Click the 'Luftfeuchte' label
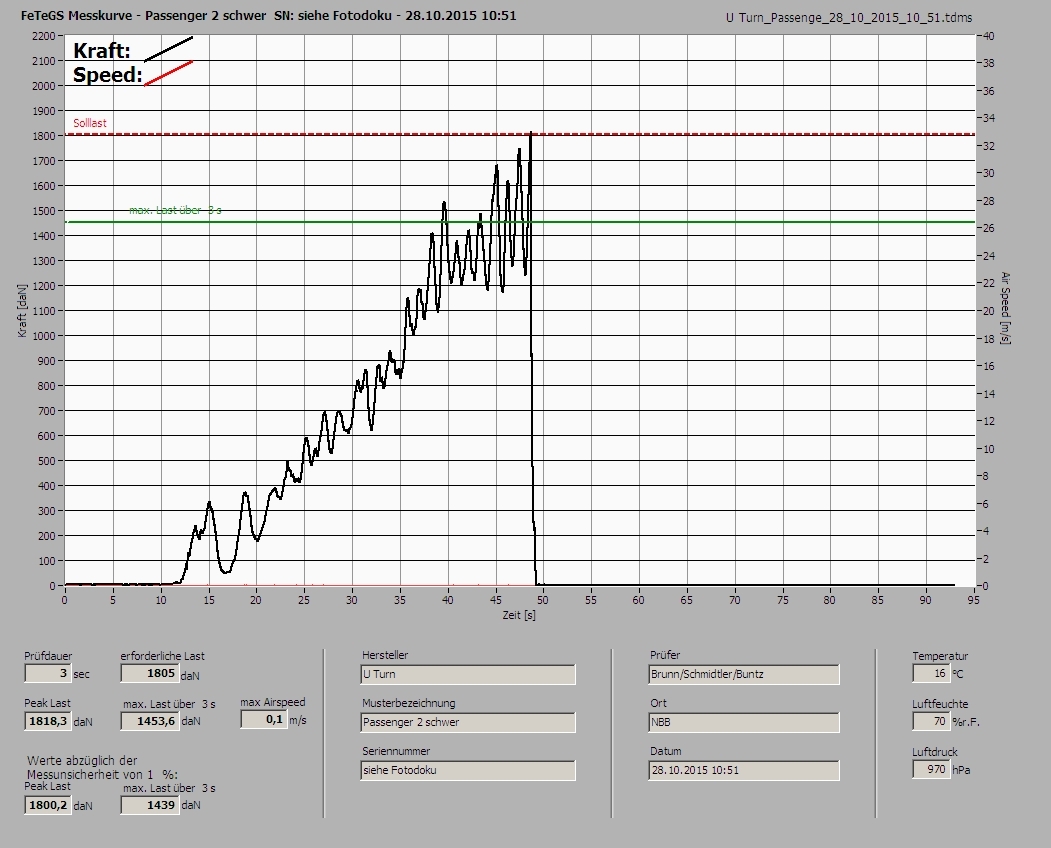 pos(940,704)
